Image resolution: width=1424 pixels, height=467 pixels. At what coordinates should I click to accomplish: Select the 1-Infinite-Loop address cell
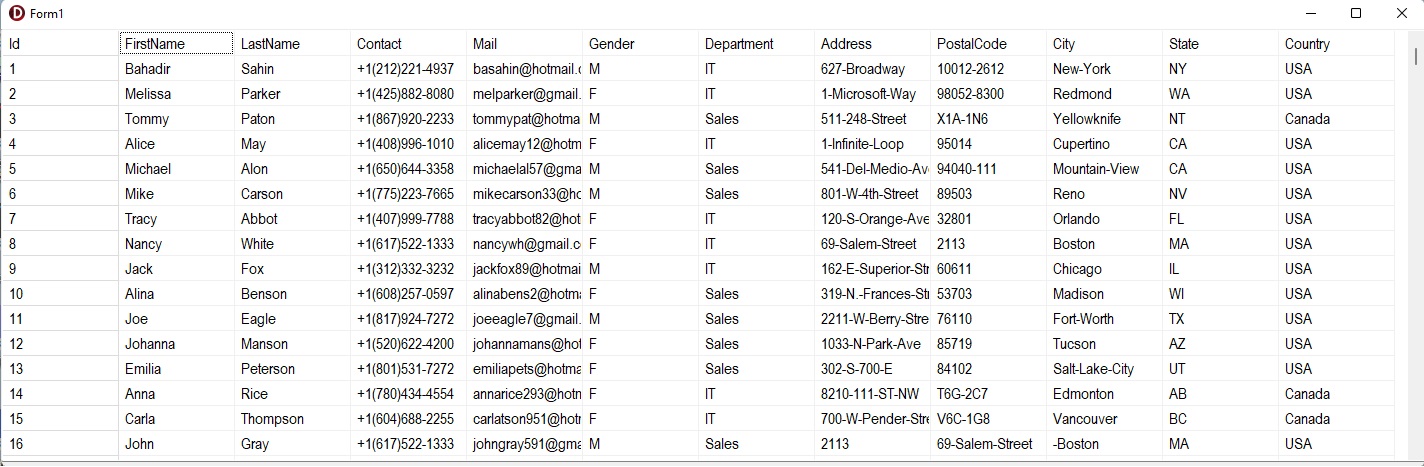[x=872, y=144]
